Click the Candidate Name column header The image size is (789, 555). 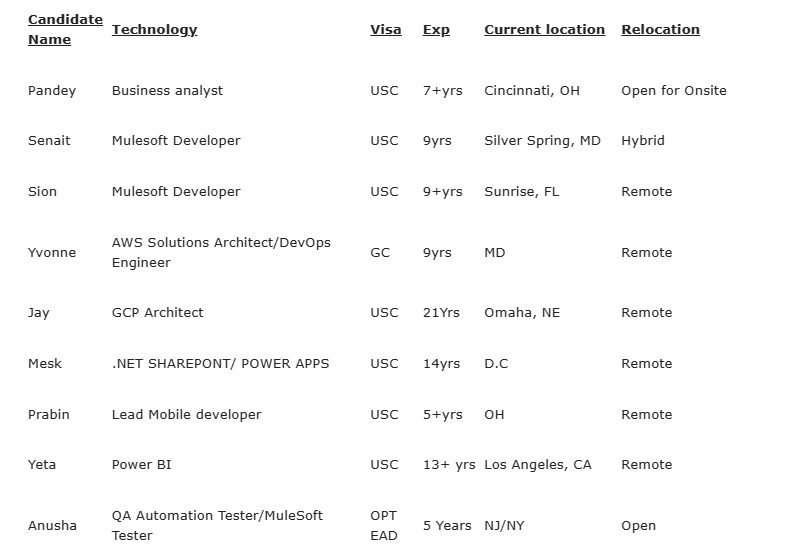pyautogui.click(x=65, y=29)
